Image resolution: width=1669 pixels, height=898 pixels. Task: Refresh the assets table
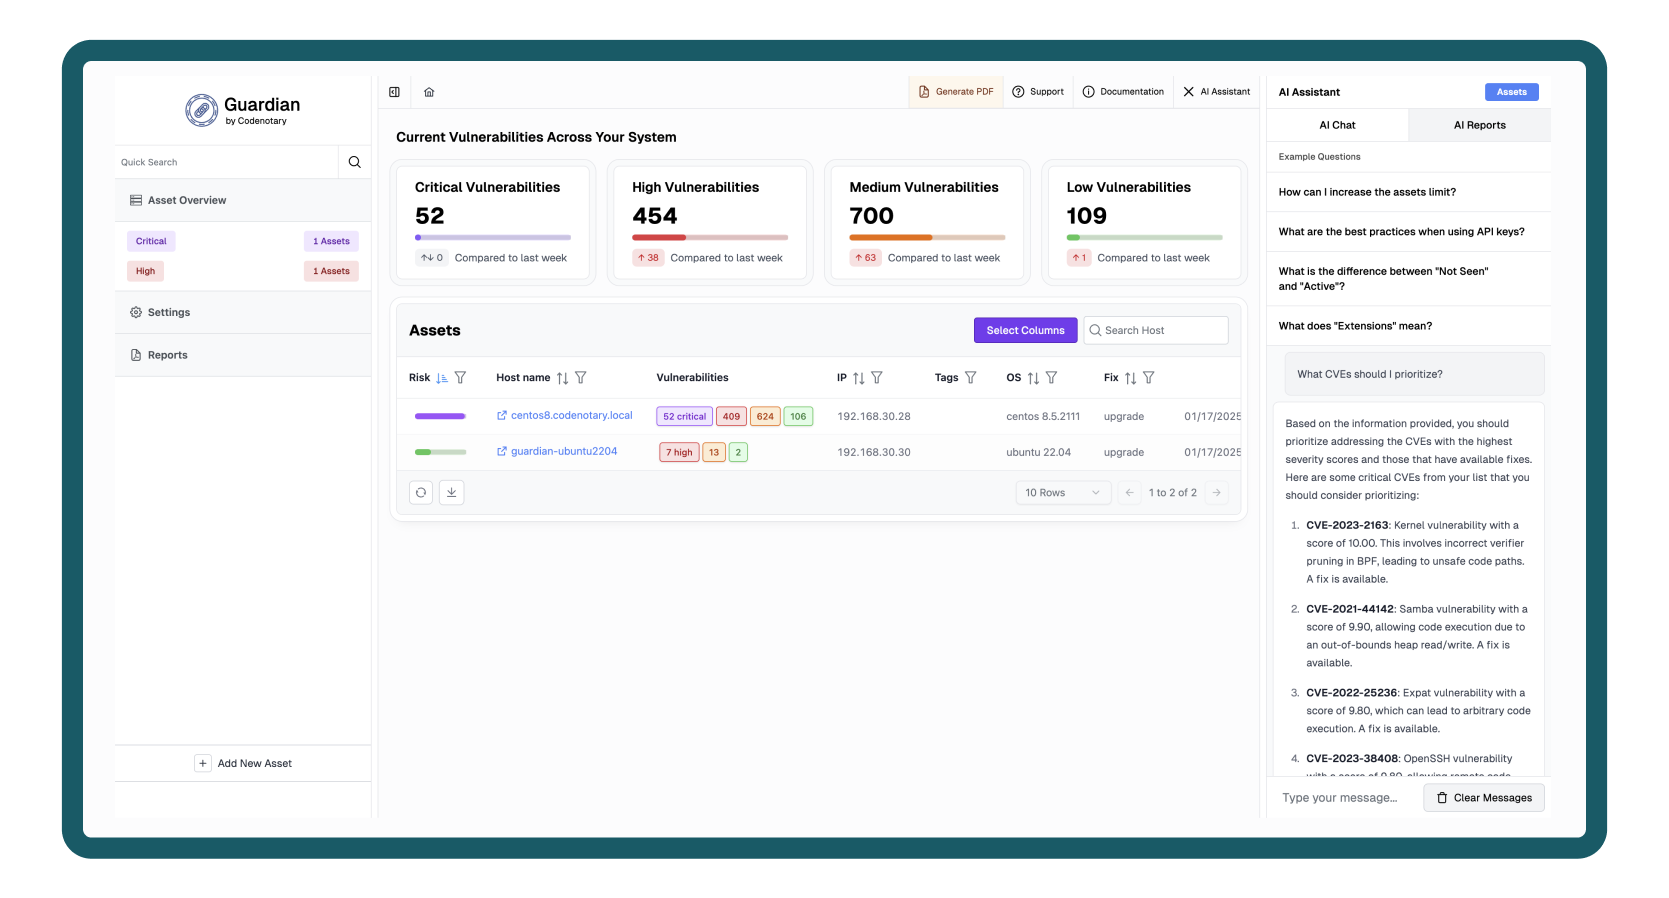421,492
